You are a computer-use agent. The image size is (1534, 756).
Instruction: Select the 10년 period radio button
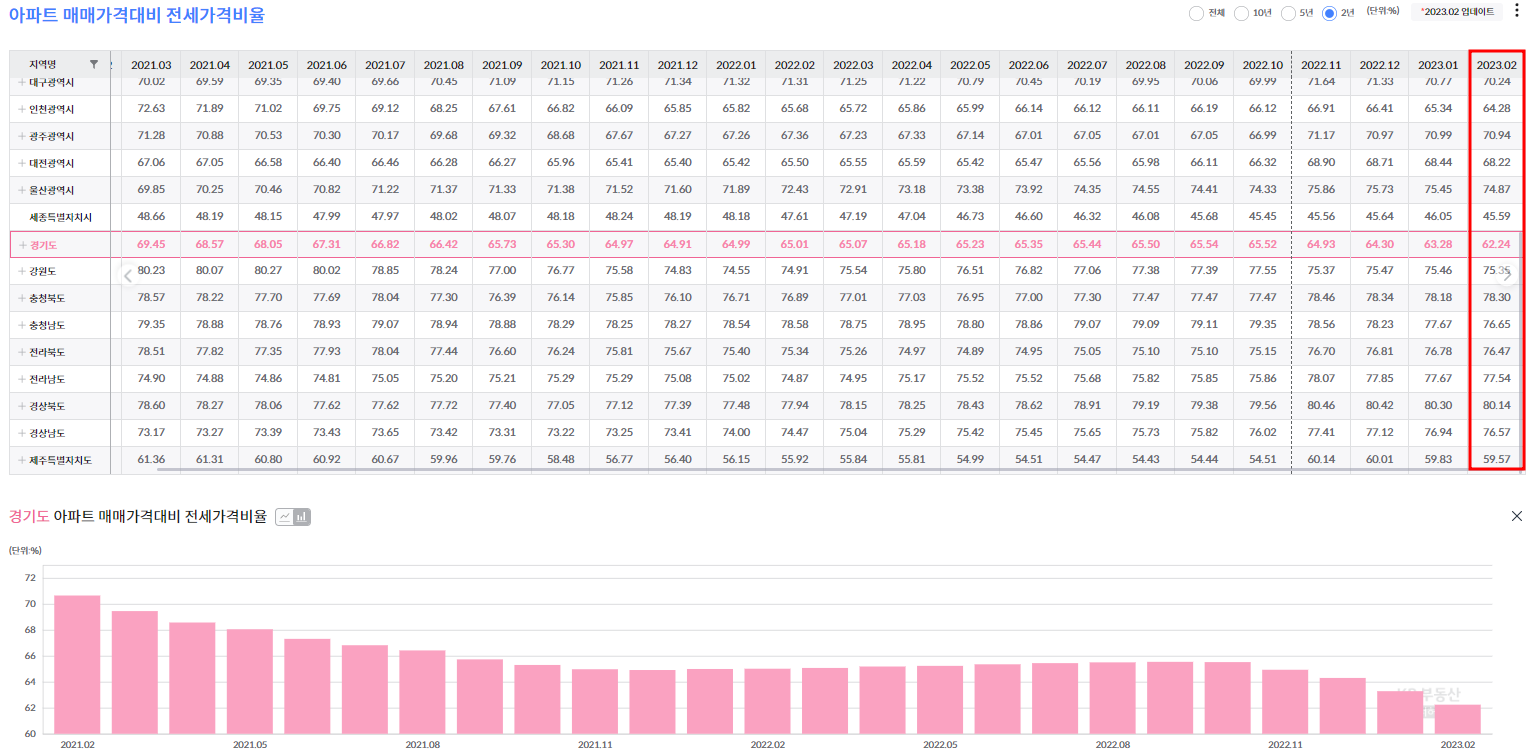click(1242, 13)
